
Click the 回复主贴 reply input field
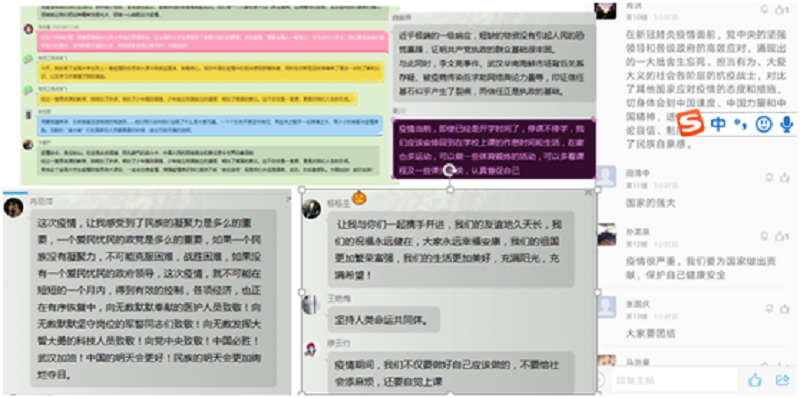[x=675, y=380]
